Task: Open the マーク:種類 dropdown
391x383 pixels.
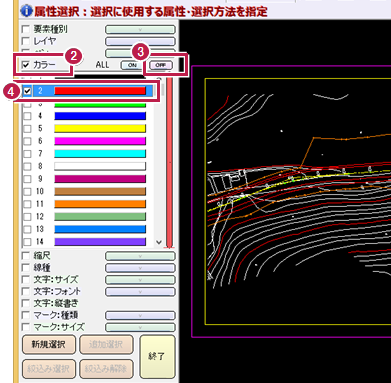Action: 140,315
